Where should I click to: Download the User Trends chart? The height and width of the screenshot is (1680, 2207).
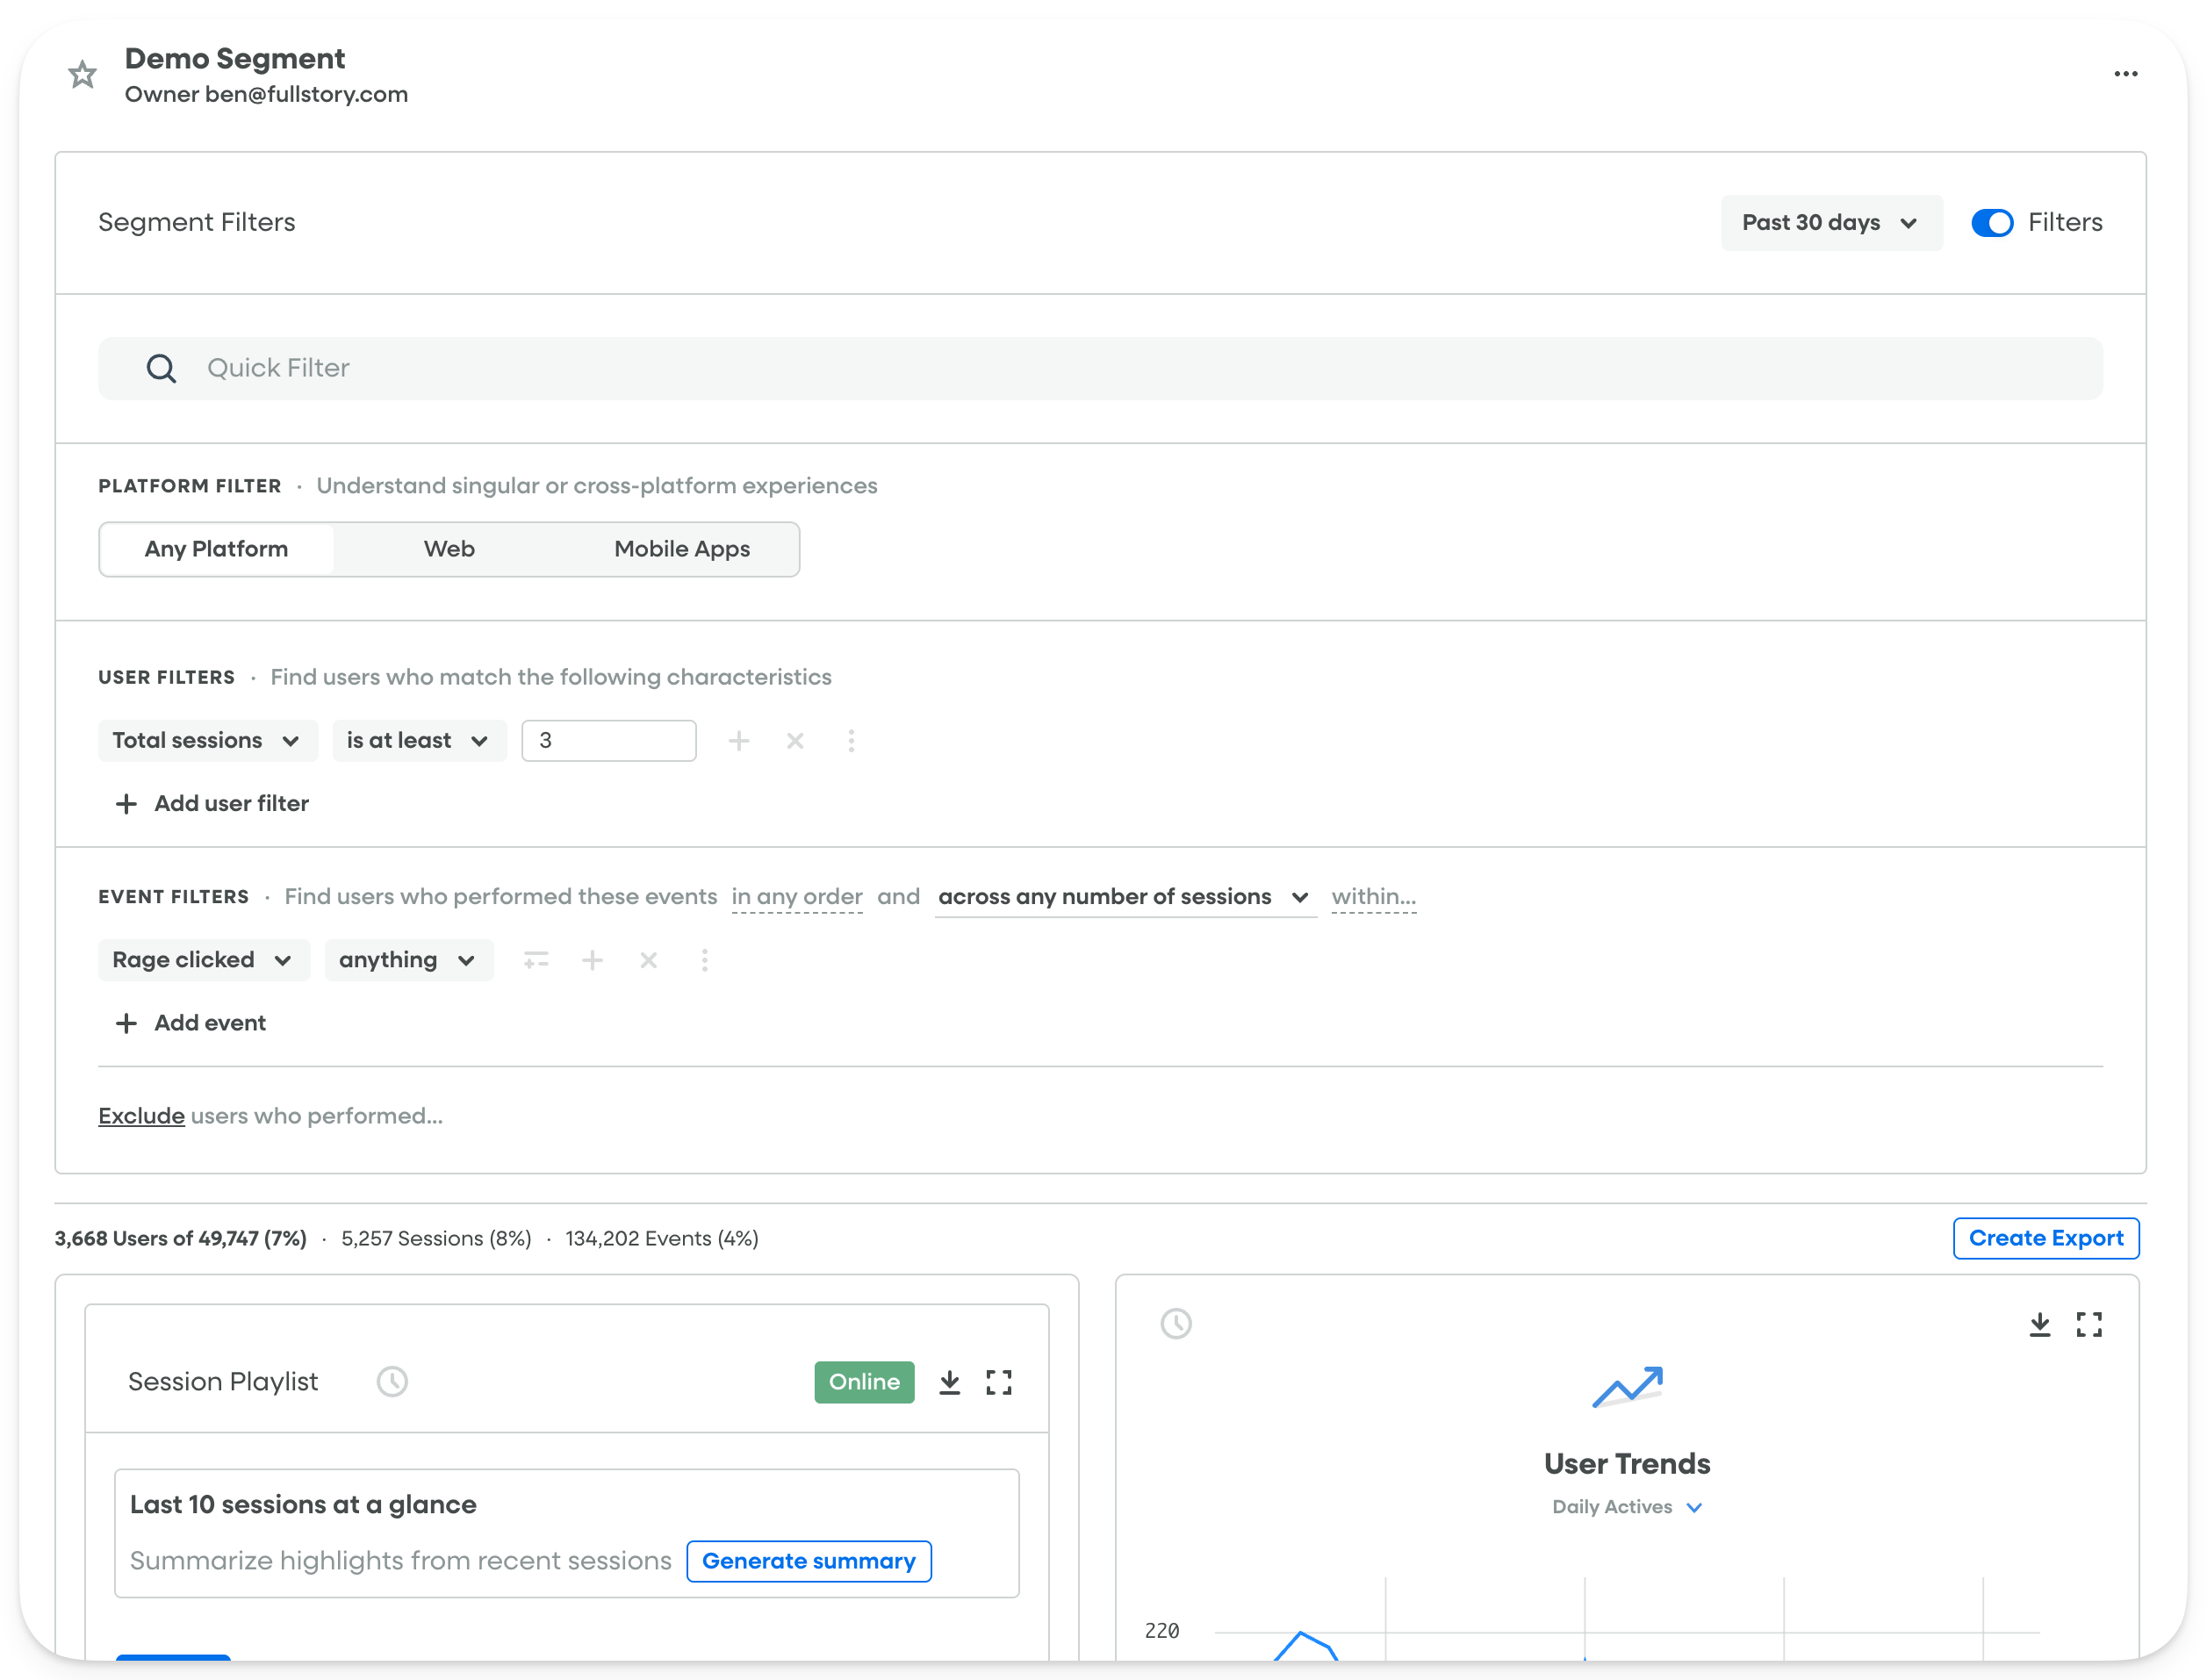point(2041,1324)
